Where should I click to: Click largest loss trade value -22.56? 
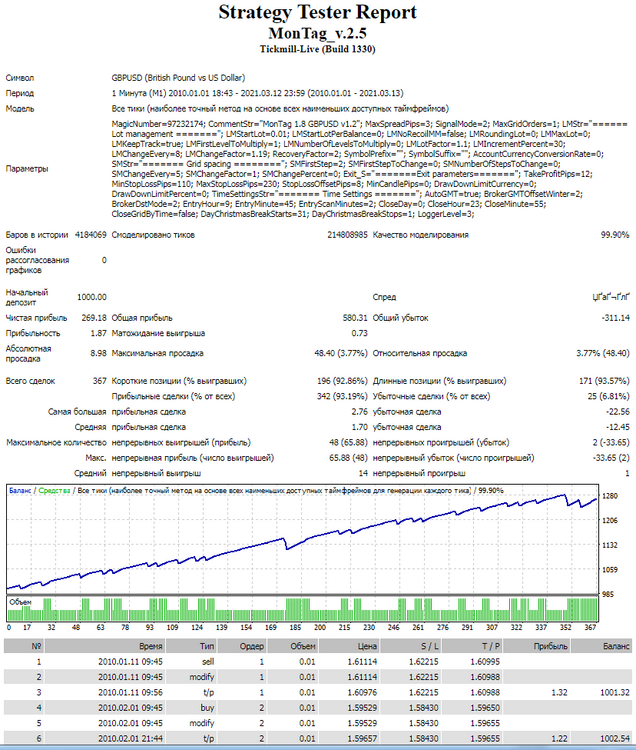(617, 411)
